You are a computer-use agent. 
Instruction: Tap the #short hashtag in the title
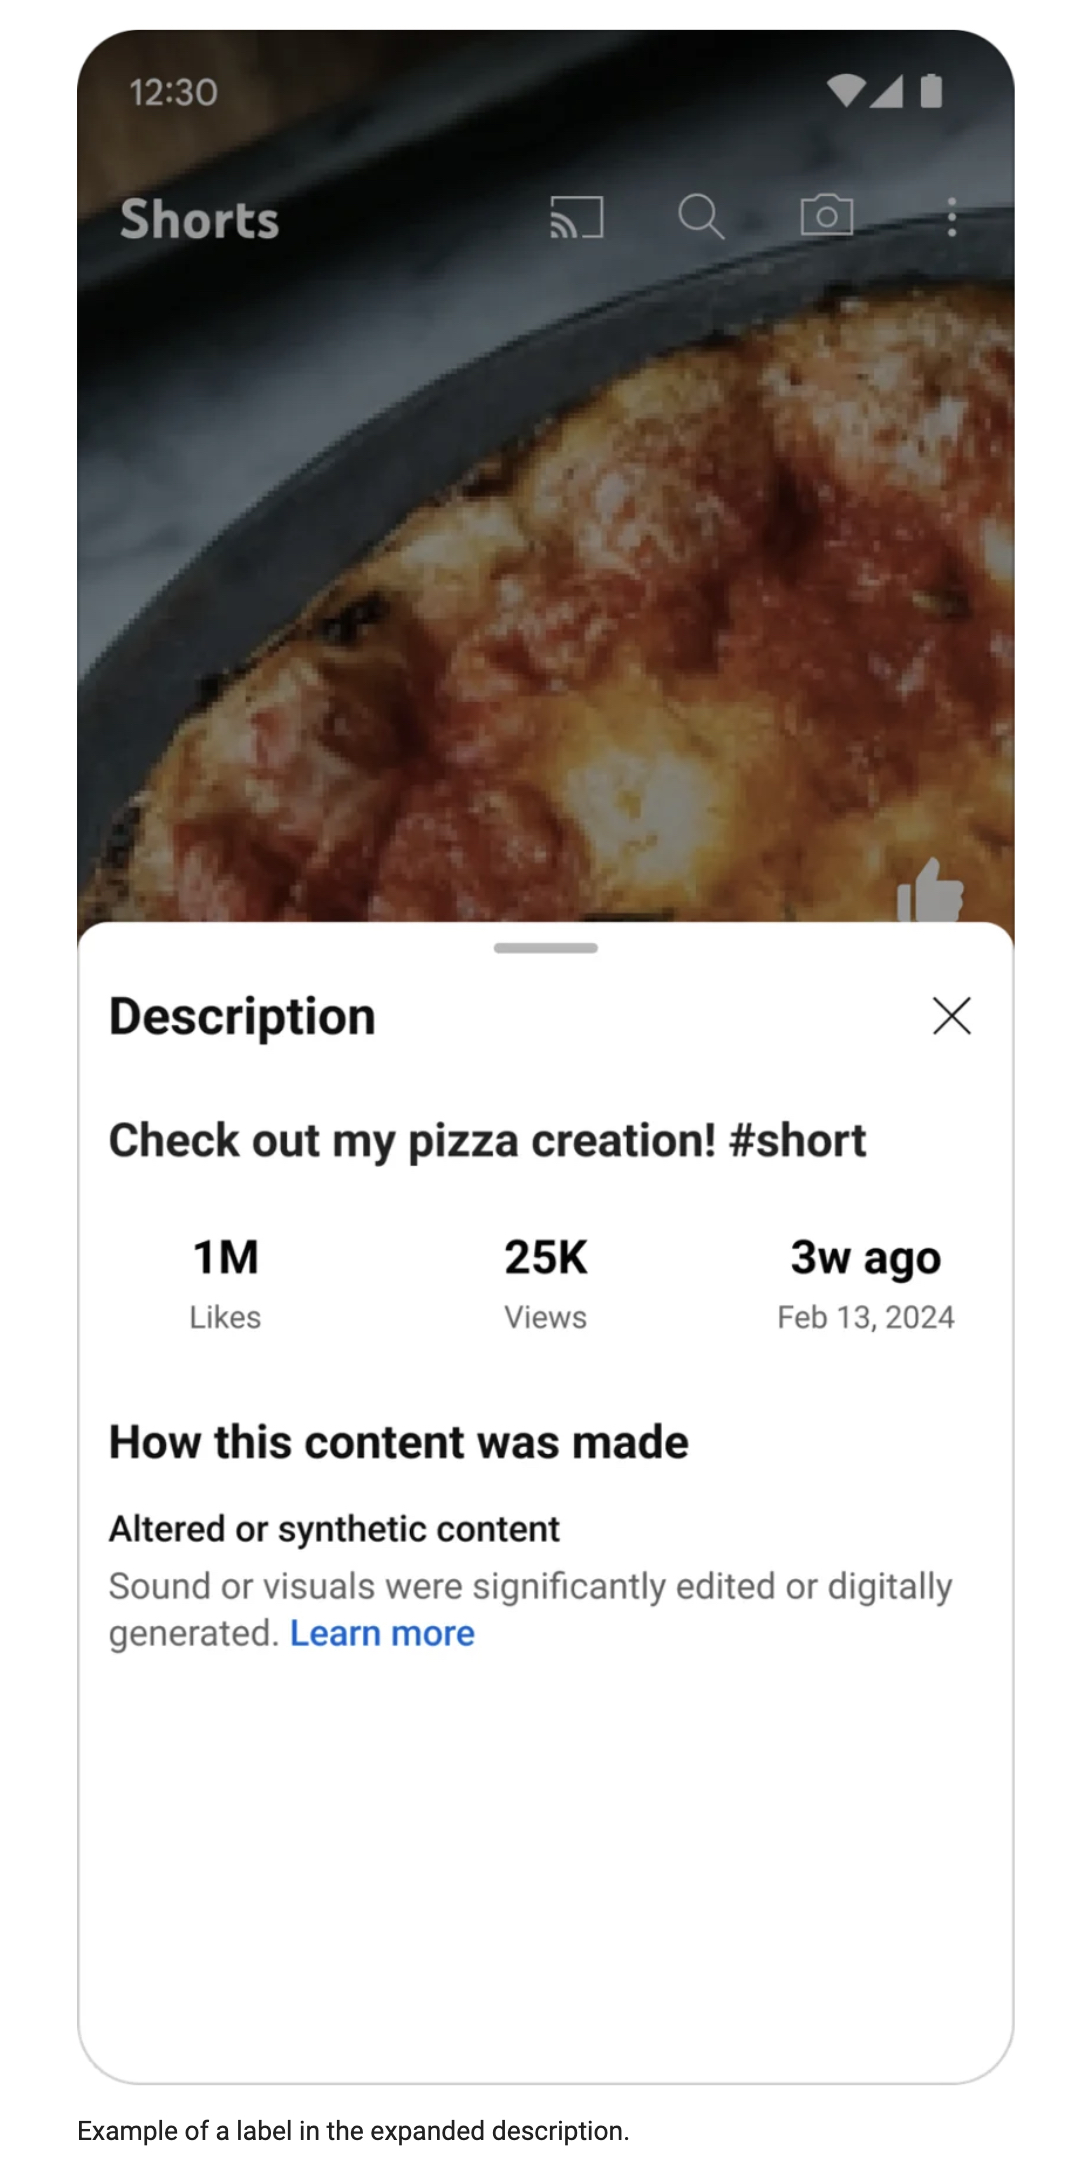[798, 1141]
